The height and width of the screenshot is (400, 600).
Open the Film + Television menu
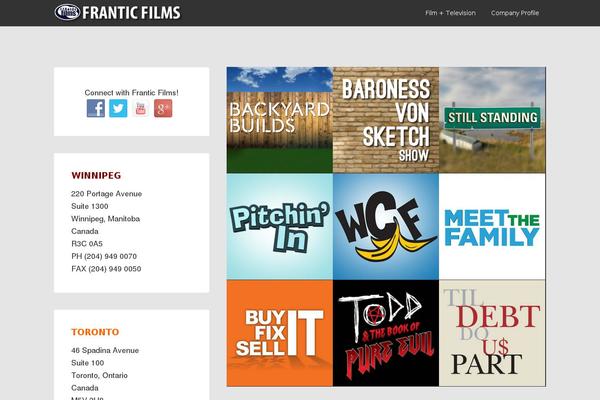click(450, 13)
